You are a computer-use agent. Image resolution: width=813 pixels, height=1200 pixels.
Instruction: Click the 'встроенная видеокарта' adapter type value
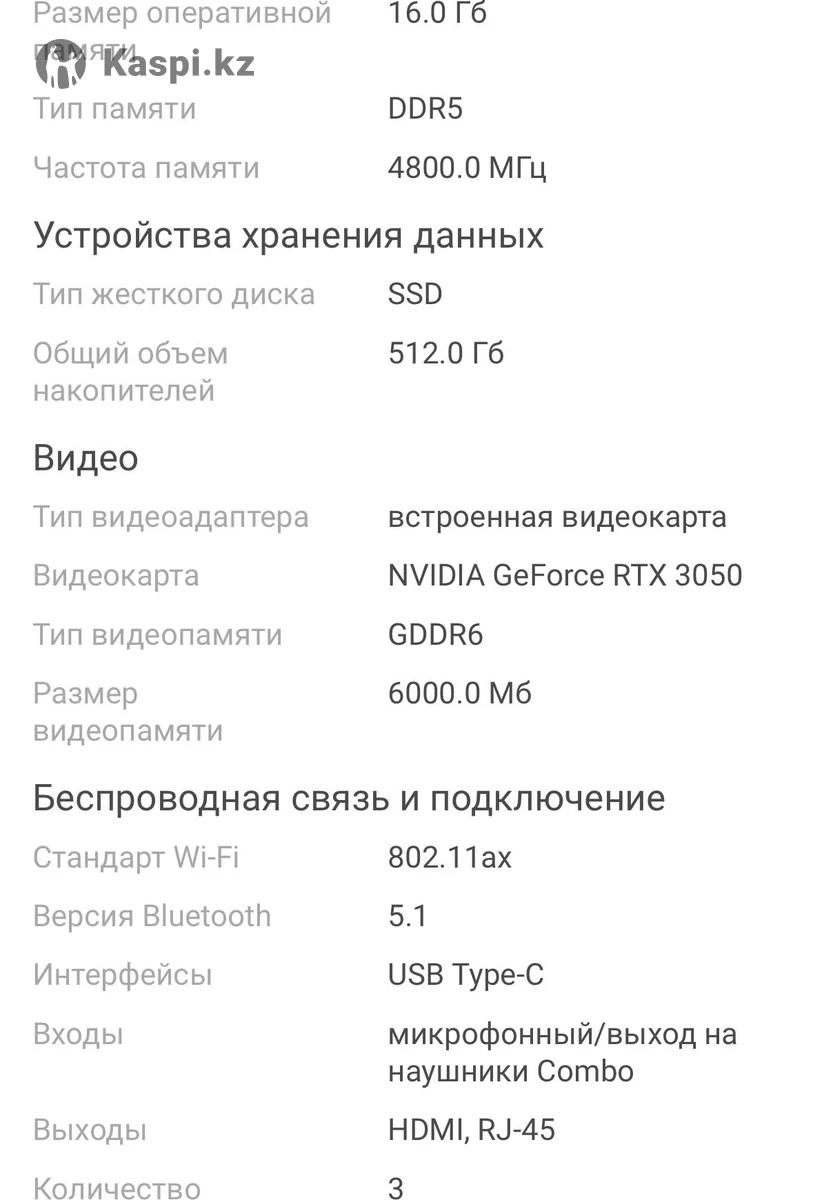[557, 517]
